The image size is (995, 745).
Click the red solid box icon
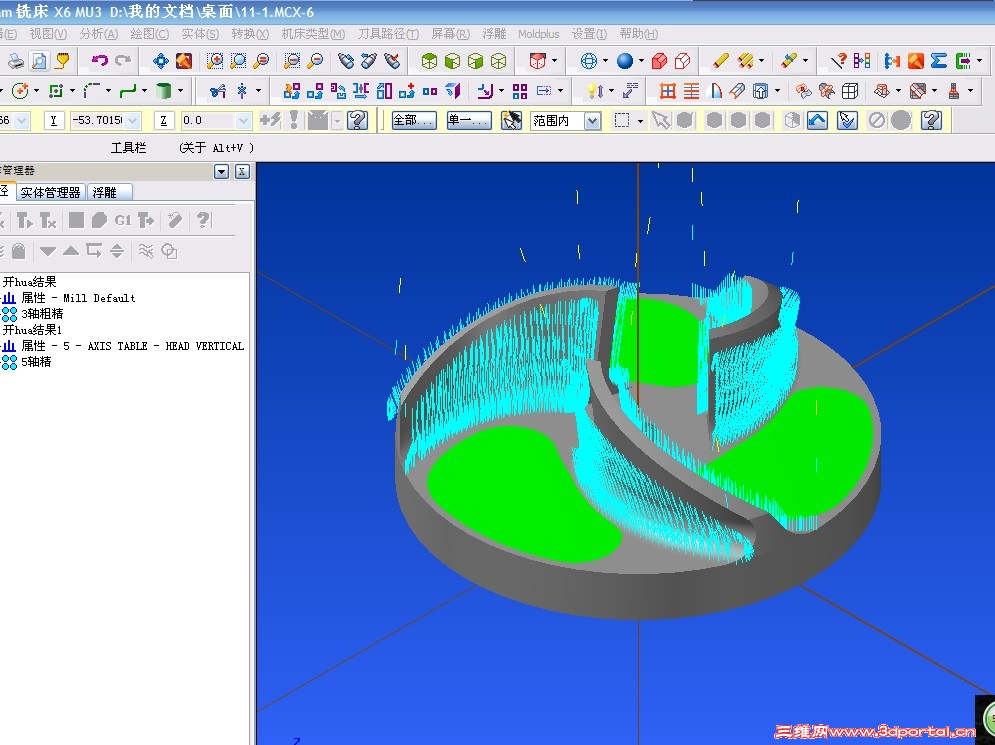tap(659, 61)
